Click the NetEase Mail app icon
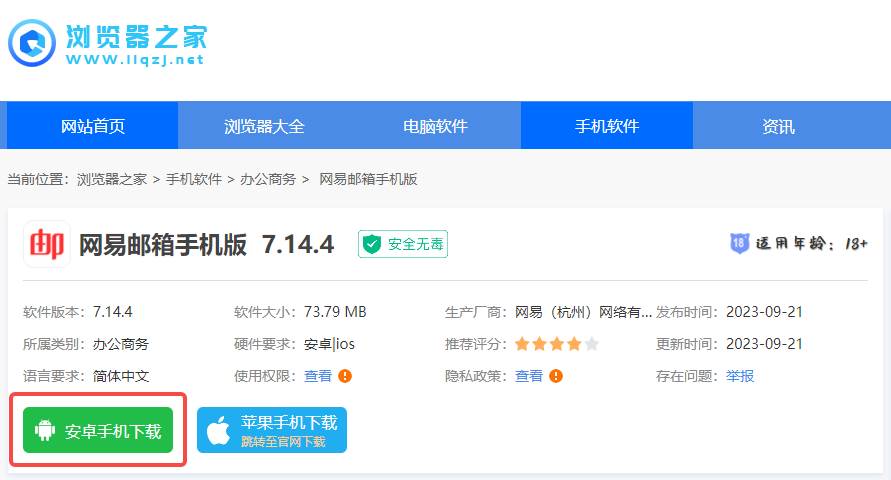 tap(47, 244)
